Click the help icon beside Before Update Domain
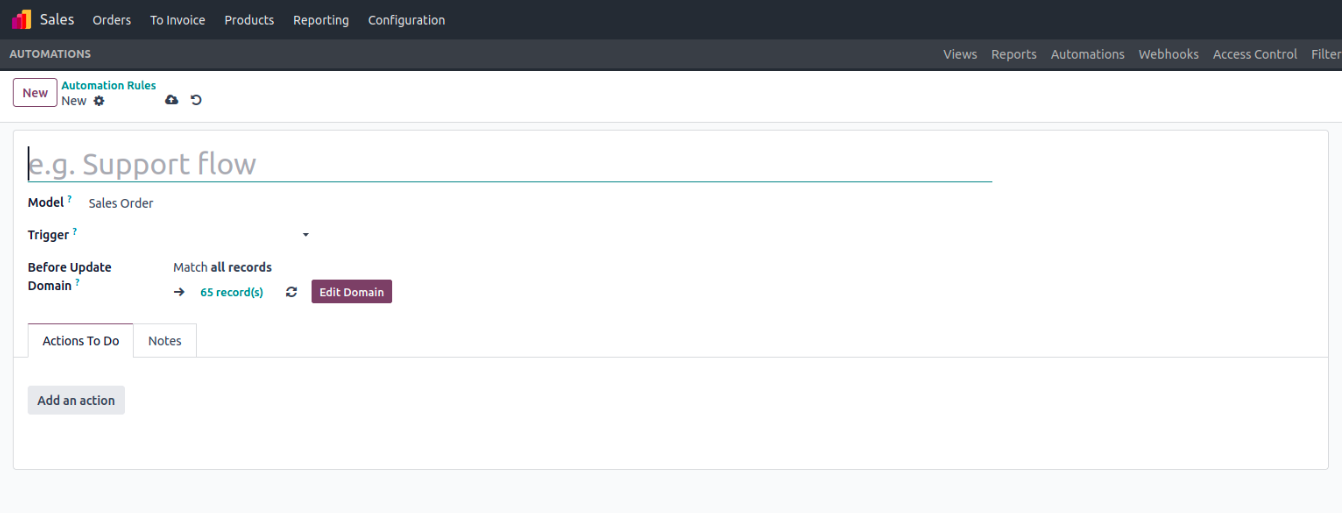 click(x=77, y=283)
